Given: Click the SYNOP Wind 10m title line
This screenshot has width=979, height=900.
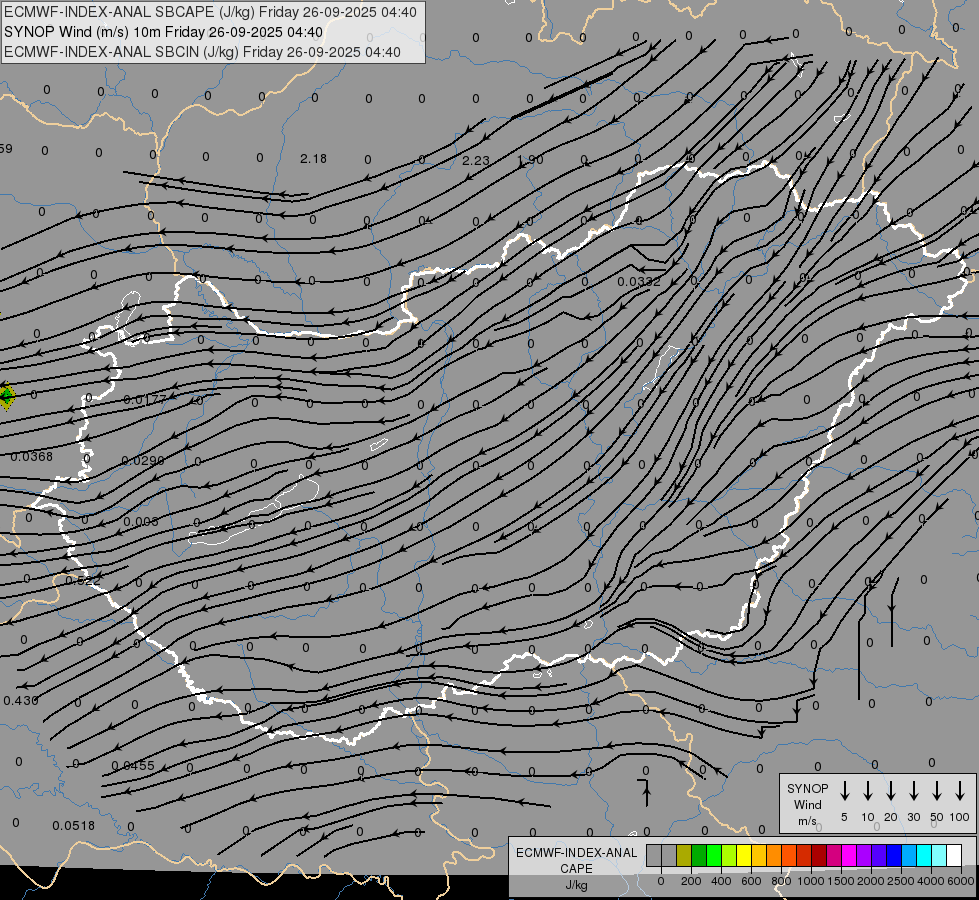Looking at the screenshot, I should (162, 32).
